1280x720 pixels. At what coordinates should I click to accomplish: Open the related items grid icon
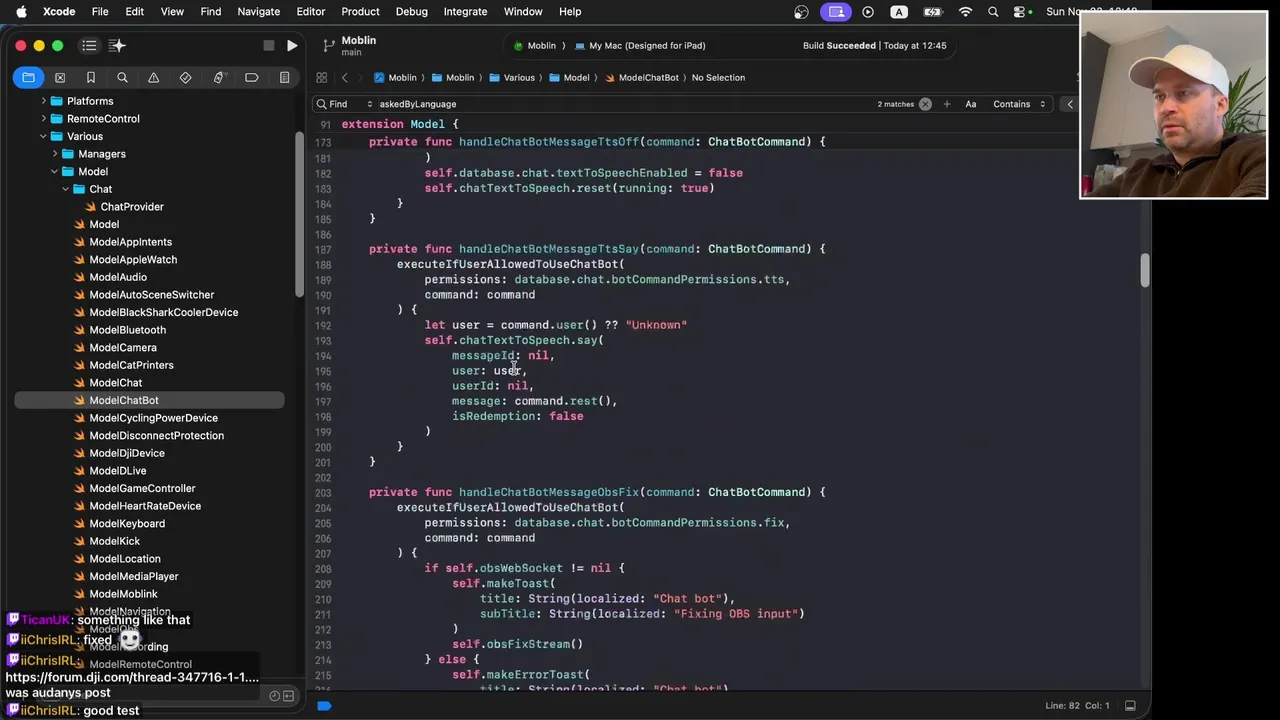point(321,77)
